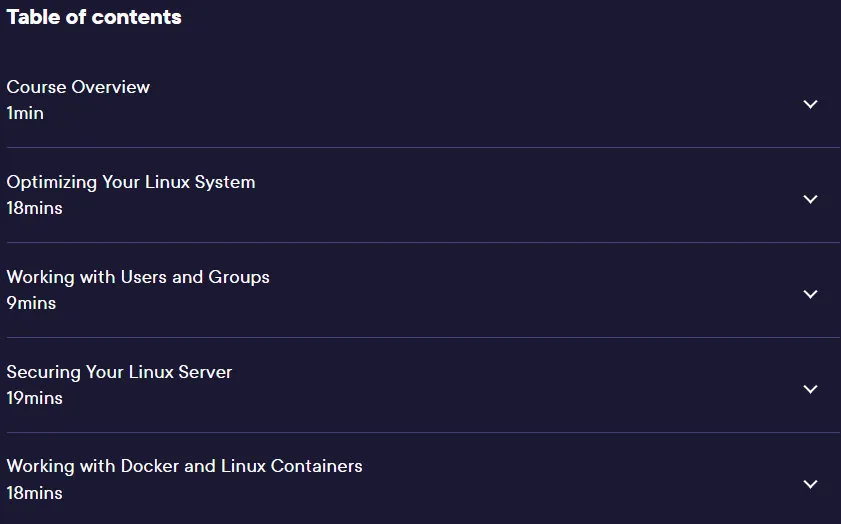Open Optimizing Your Linux System title
This screenshot has height=524, width=841.
click(131, 182)
